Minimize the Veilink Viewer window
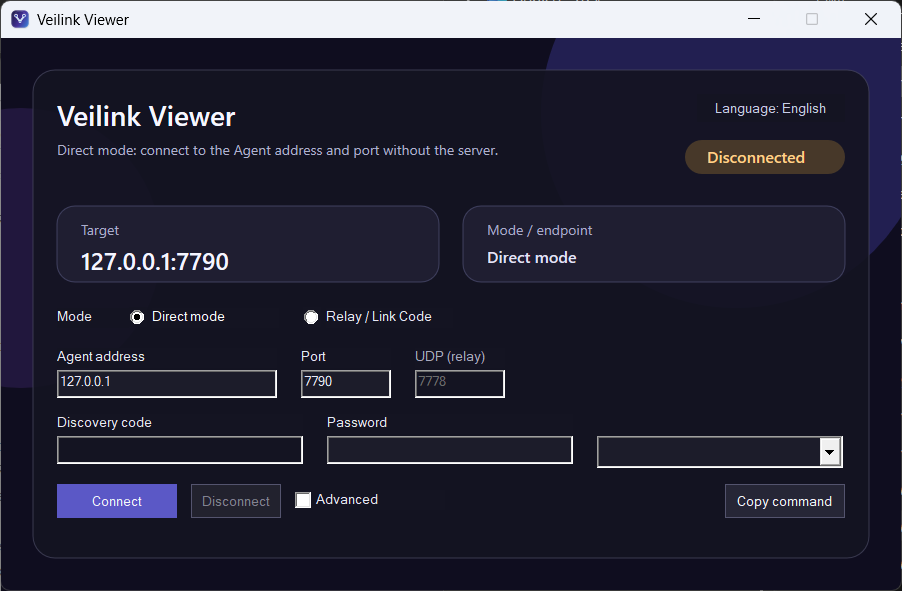Image resolution: width=902 pixels, height=591 pixels. point(754,19)
